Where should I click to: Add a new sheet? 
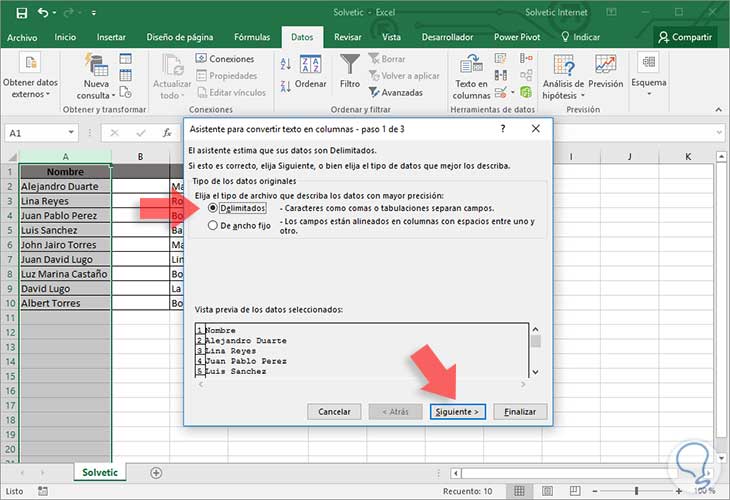click(156, 473)
